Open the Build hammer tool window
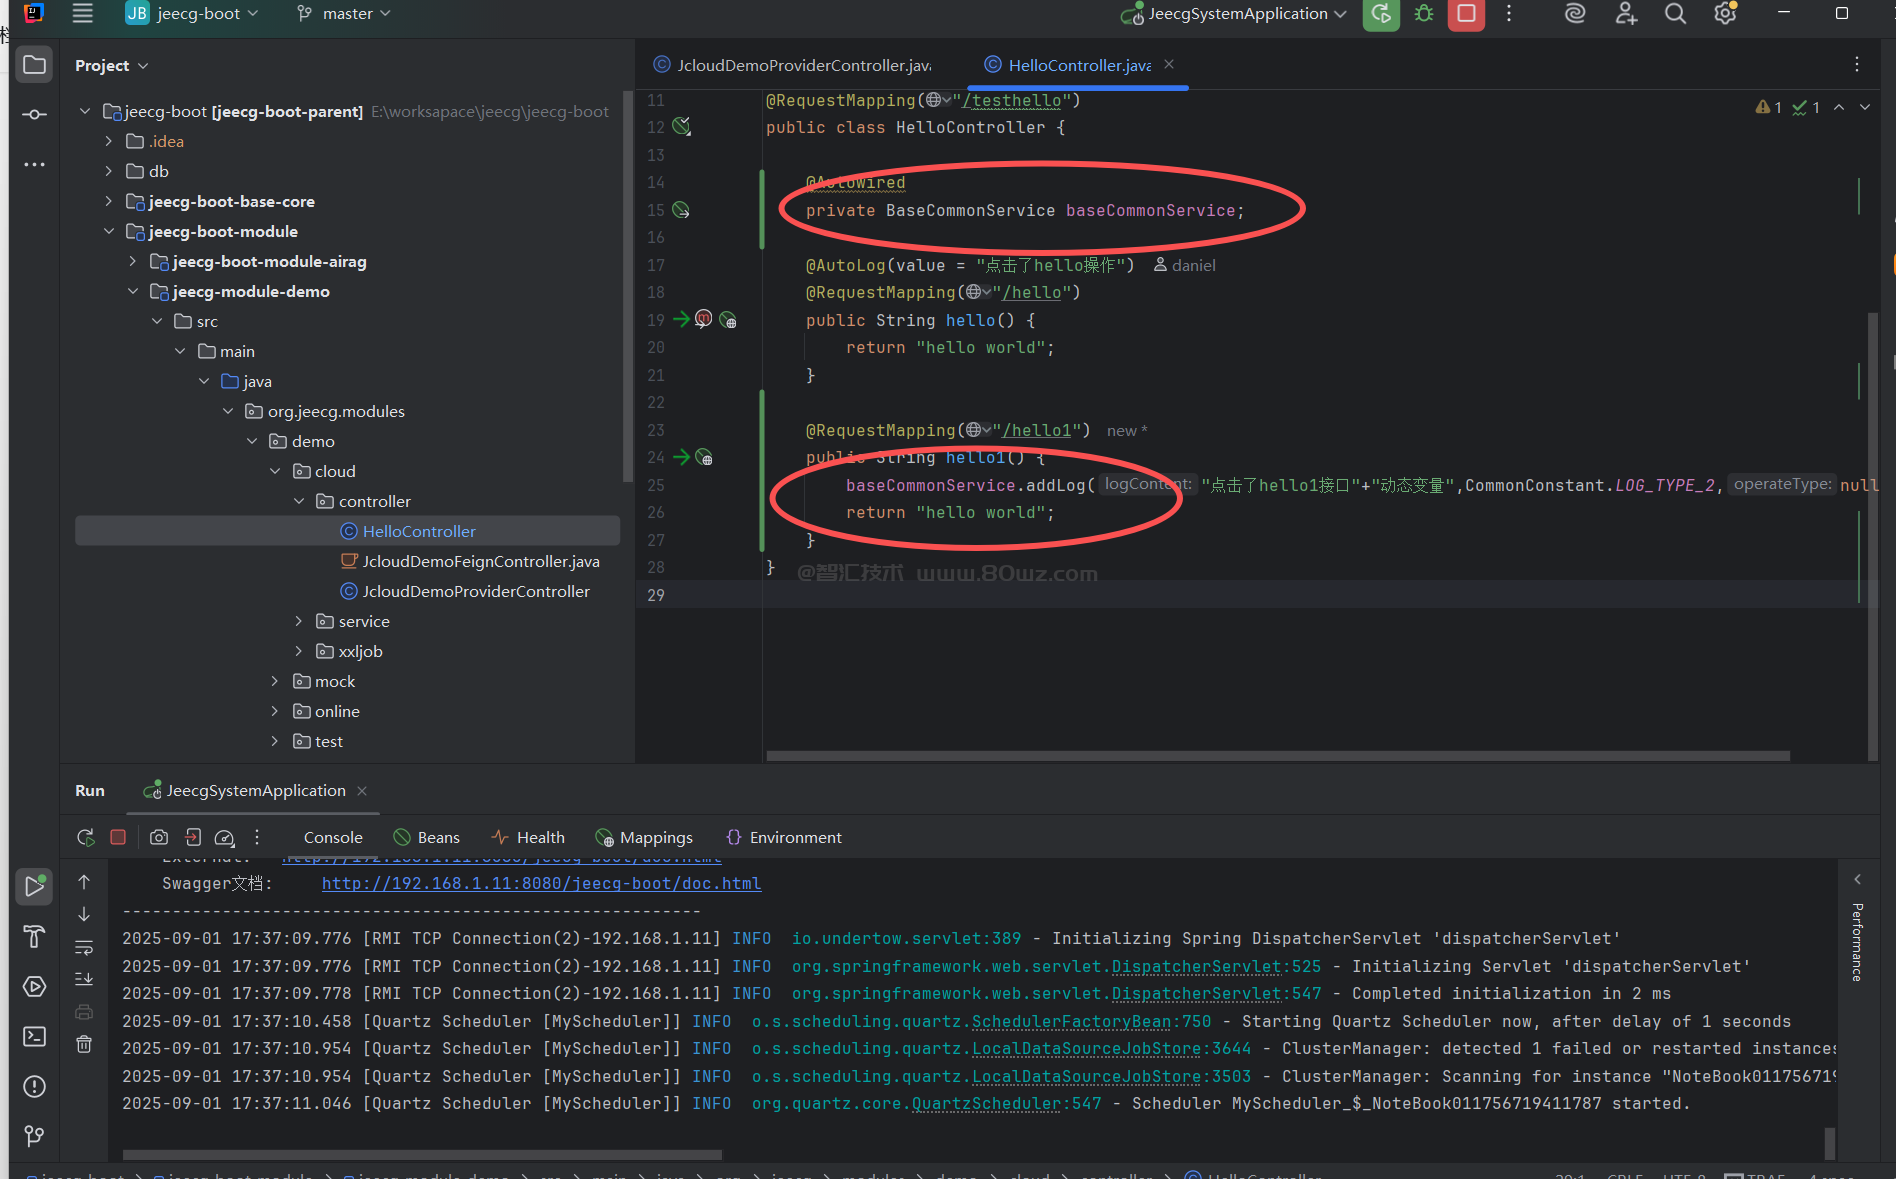 tap(34, 937)
